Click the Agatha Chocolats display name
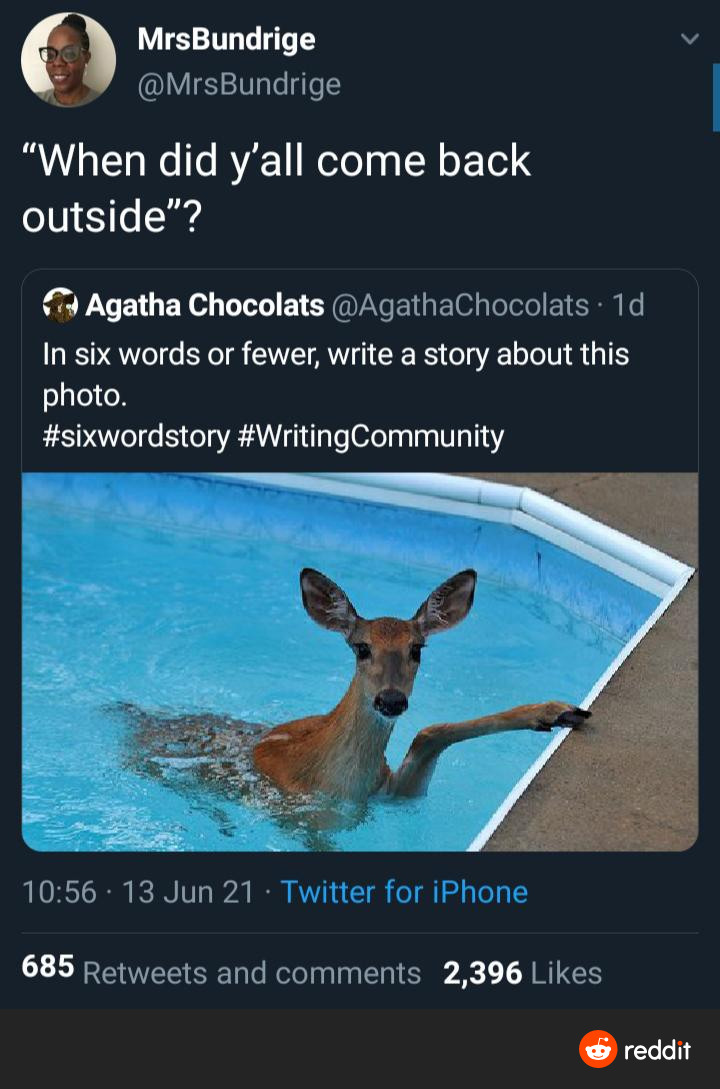 pos(205,305)
